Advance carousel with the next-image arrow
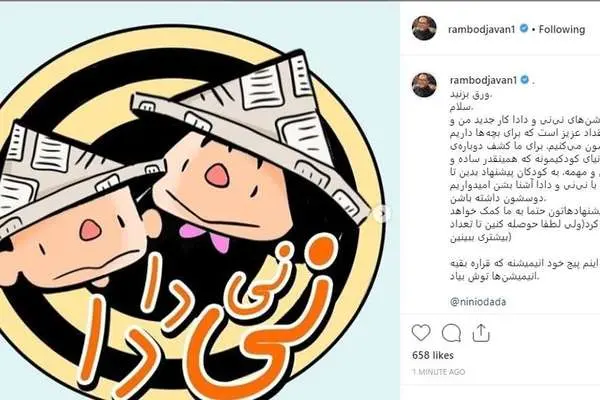 point(382,214)
